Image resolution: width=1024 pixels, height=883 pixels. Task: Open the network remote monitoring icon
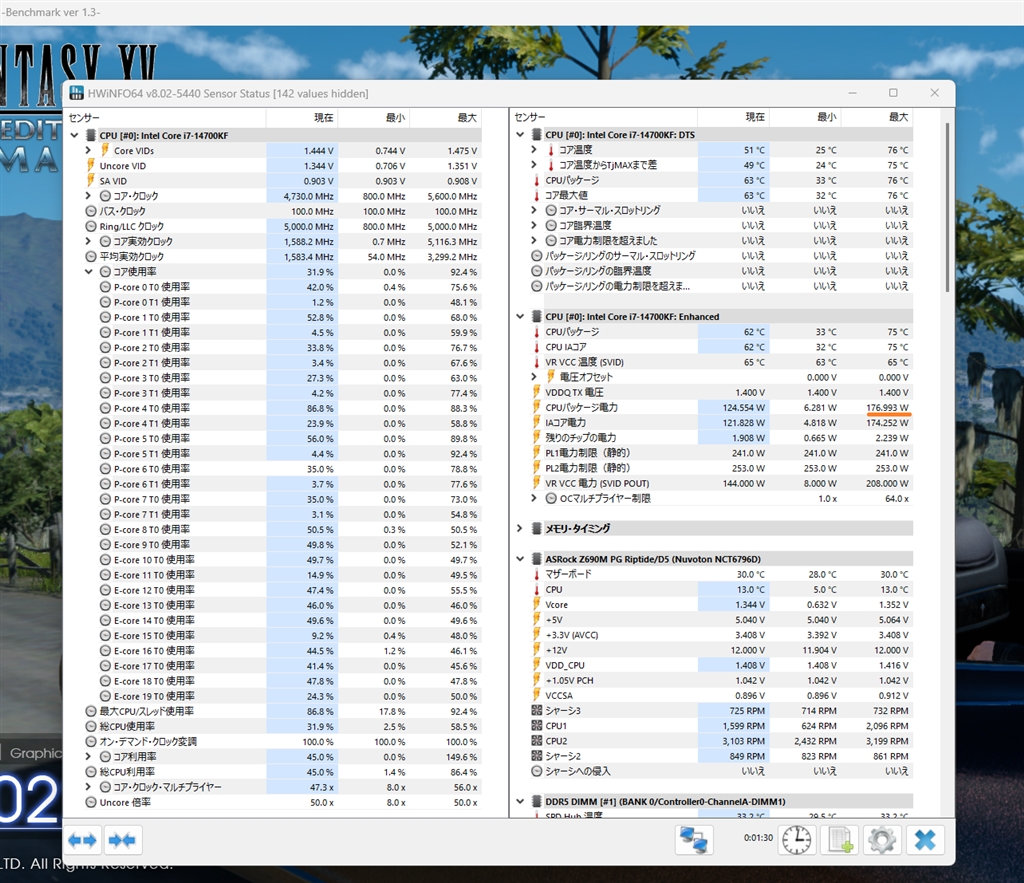pyautogui.click(x=693, y=840)
